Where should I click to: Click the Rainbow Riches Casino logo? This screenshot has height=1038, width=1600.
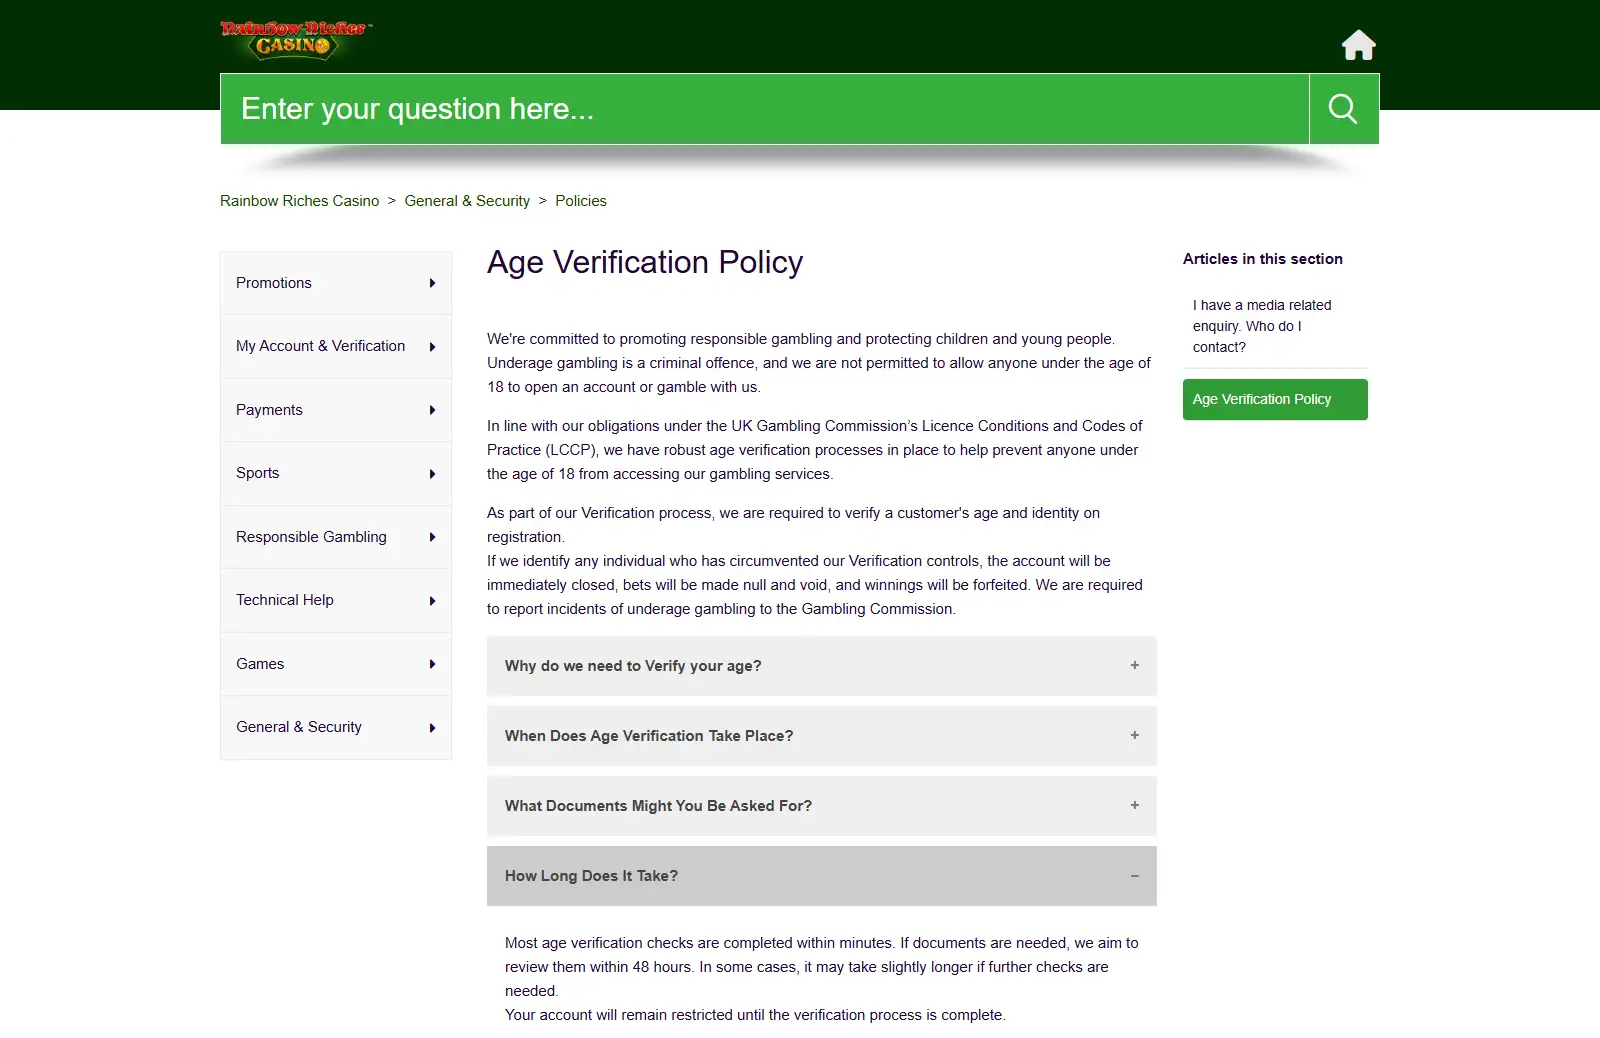[295, 39]
